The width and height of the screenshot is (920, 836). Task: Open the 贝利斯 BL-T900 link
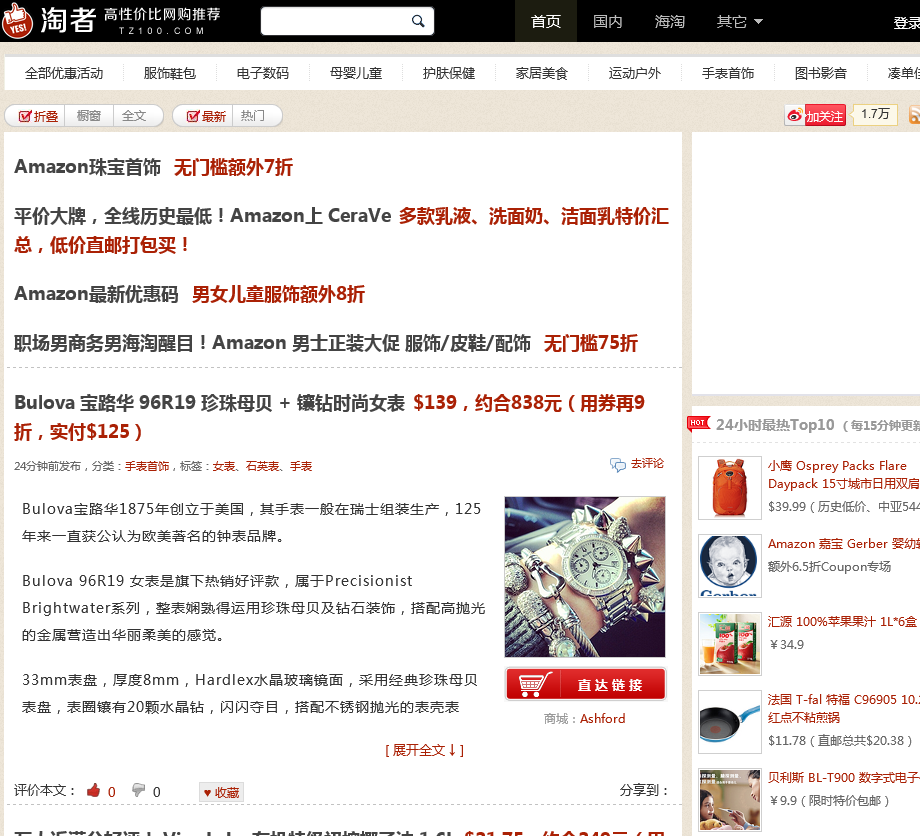[844, 778]
